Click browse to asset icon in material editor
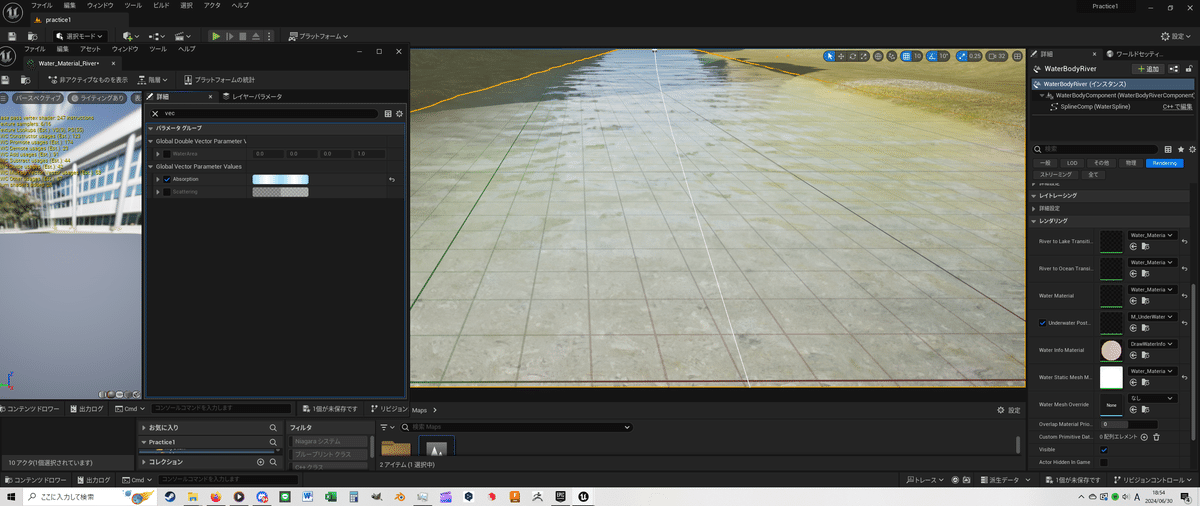 pos(24,79)
